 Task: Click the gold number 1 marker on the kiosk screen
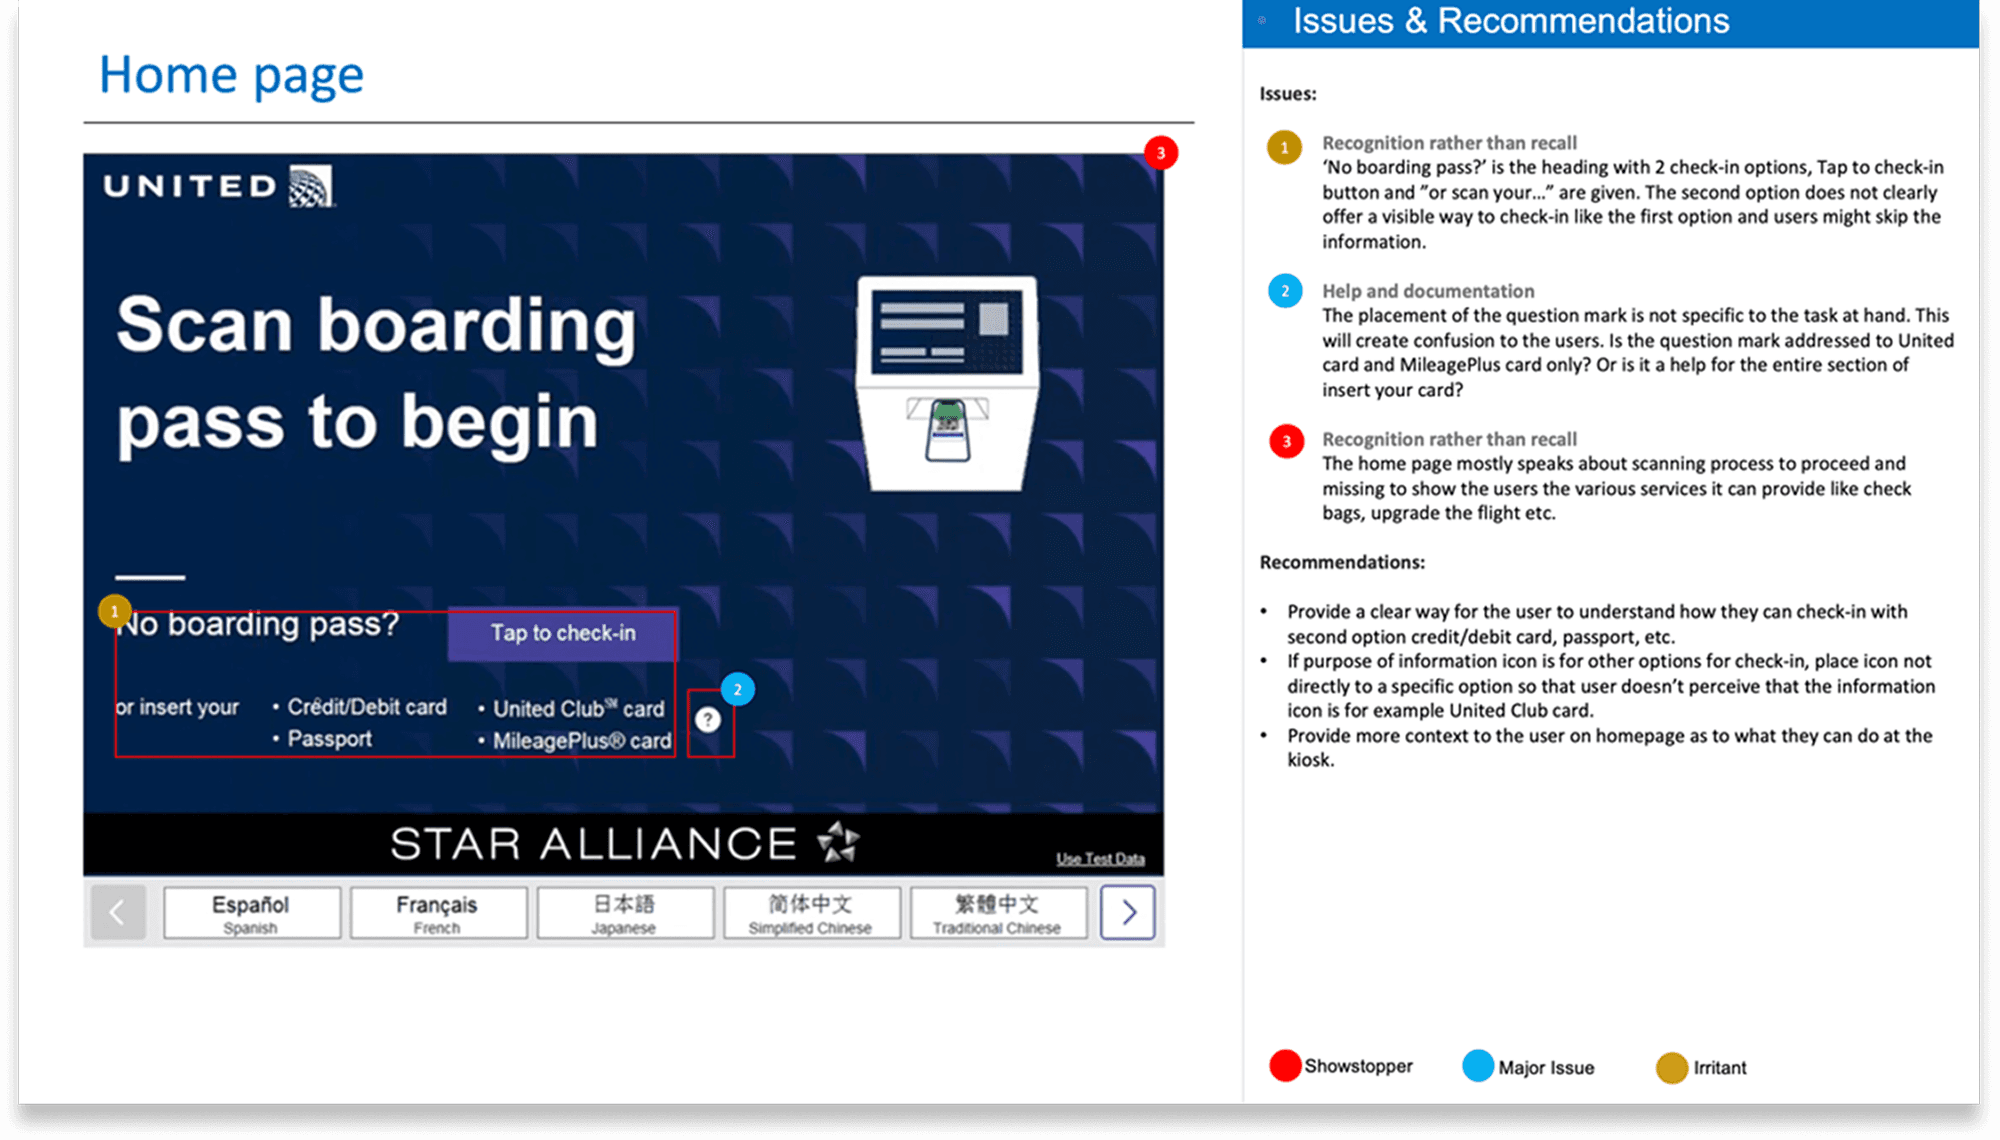tap(115, 610)
